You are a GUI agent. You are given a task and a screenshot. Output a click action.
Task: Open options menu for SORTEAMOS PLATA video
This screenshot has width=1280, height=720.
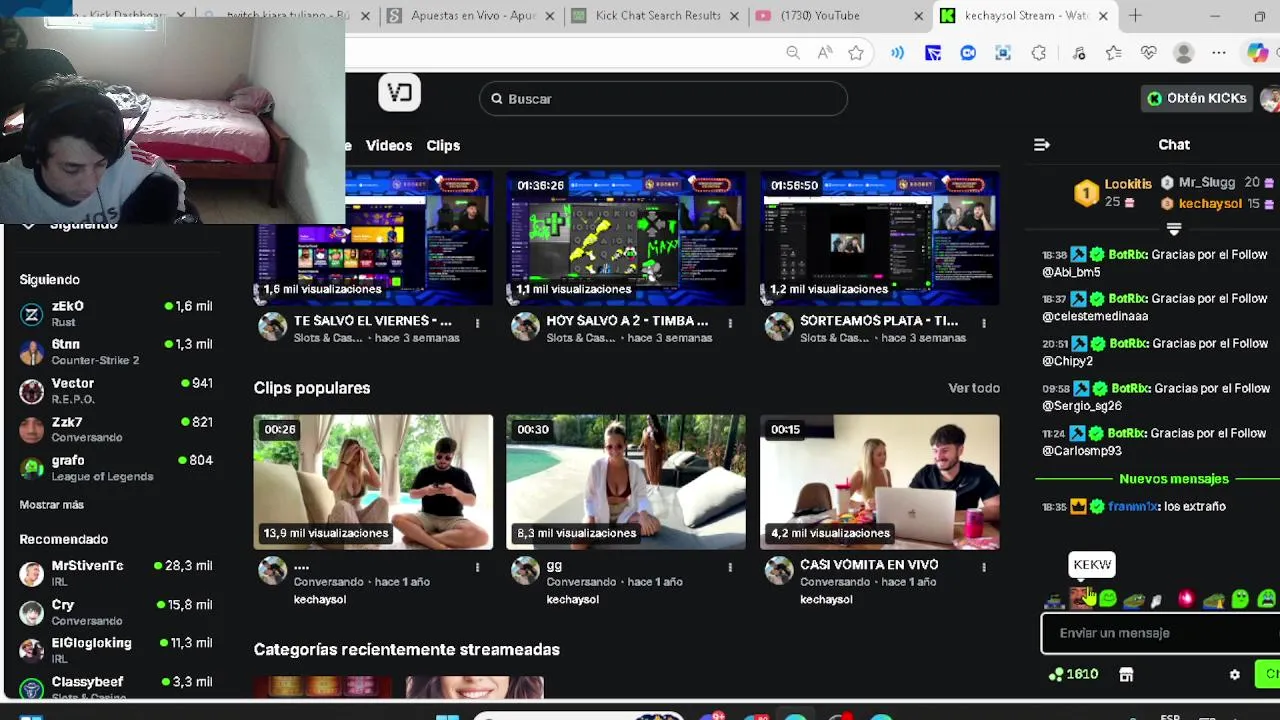pos(984,323)
